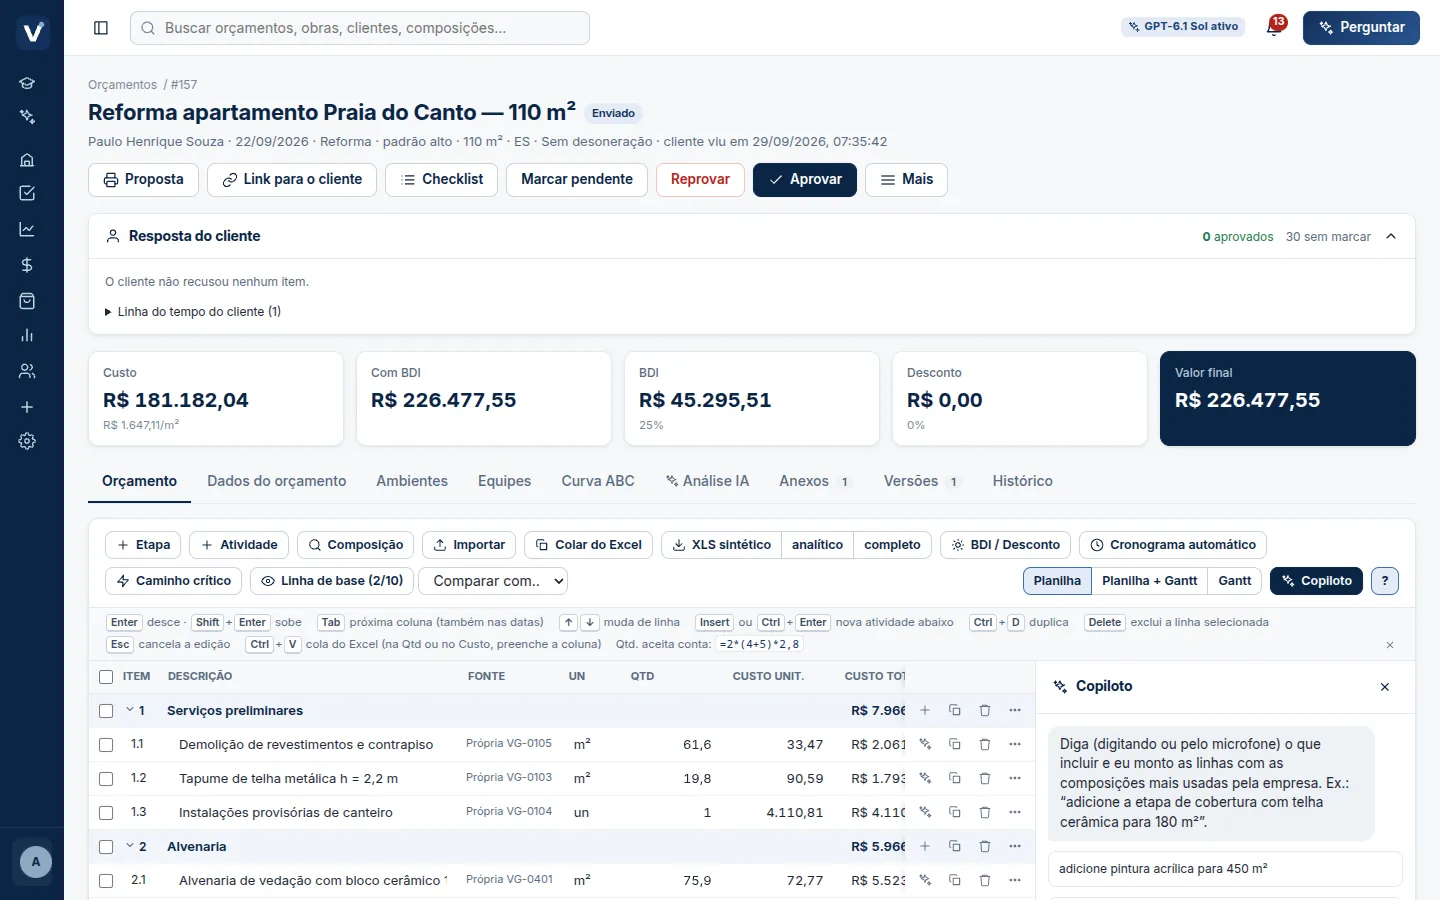1440x900 pixels.
Task: Focus the search bar for orçamentos
Action: pos(360,28)
